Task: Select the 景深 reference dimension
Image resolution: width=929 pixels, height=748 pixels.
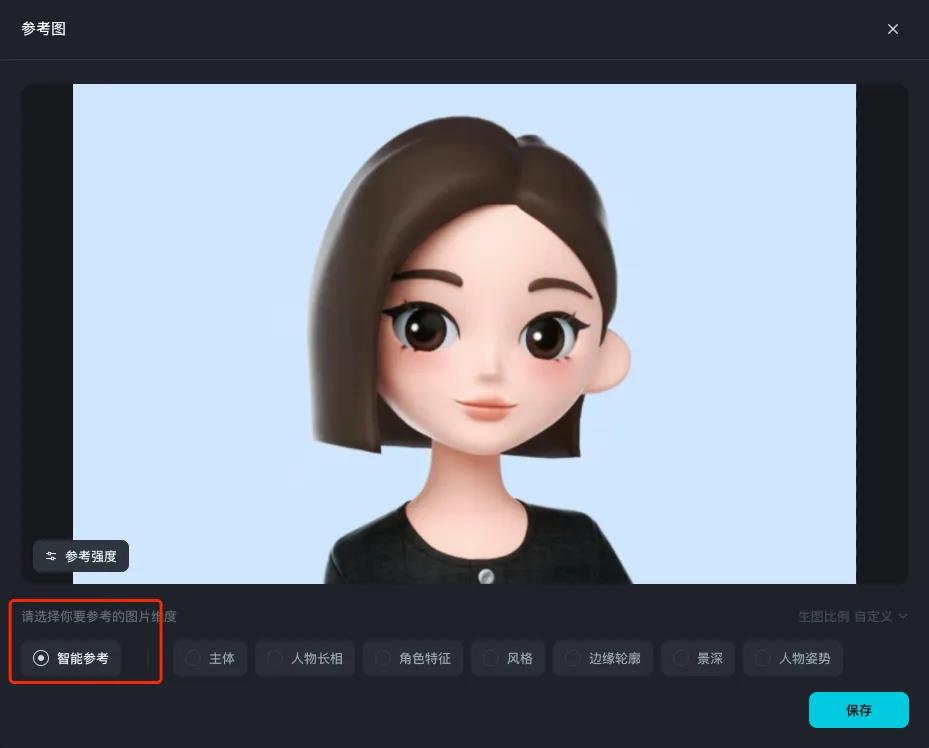Action: [x=697, y=658]
